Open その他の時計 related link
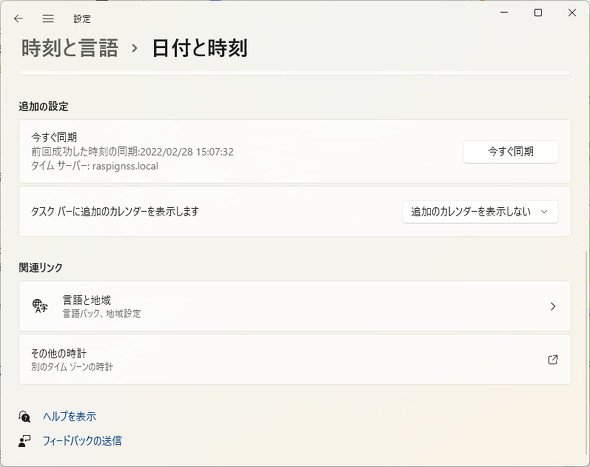The image size is (590, 467). click(295, 360)
